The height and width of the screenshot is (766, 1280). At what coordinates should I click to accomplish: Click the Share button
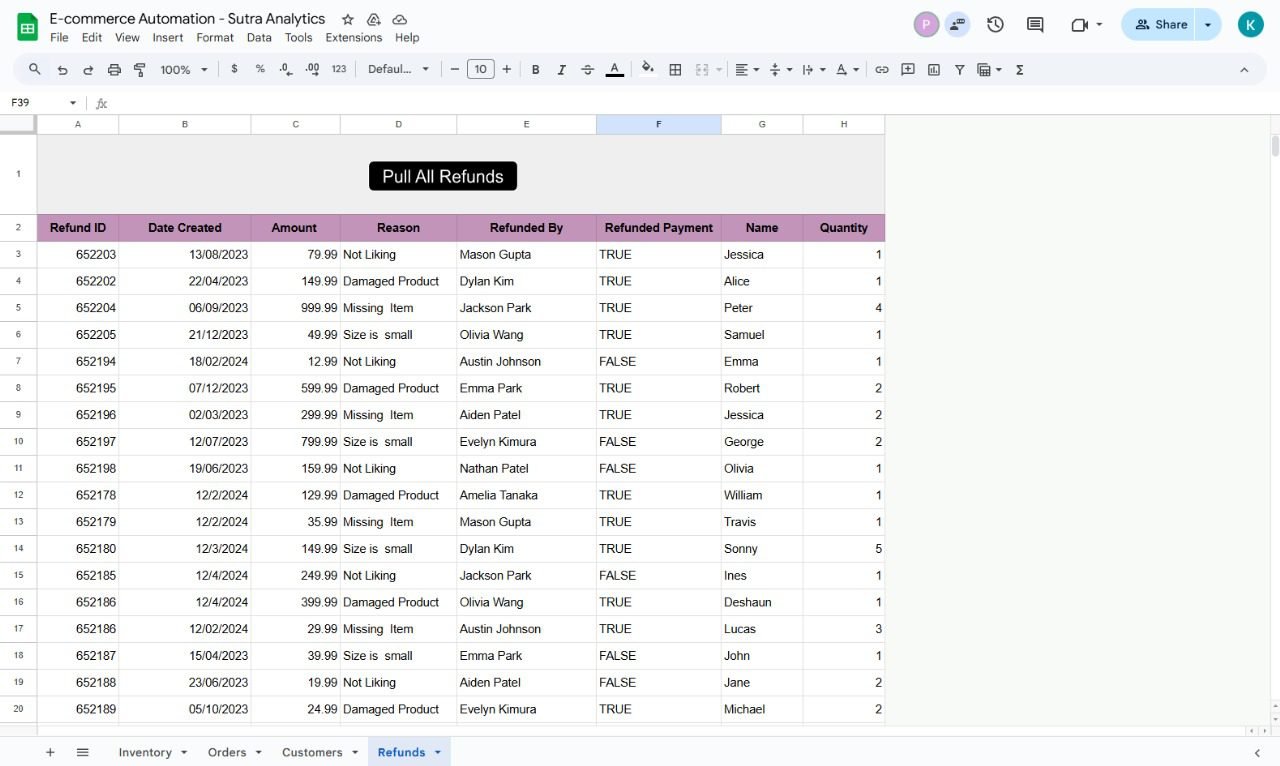[x=1160, y=25]
